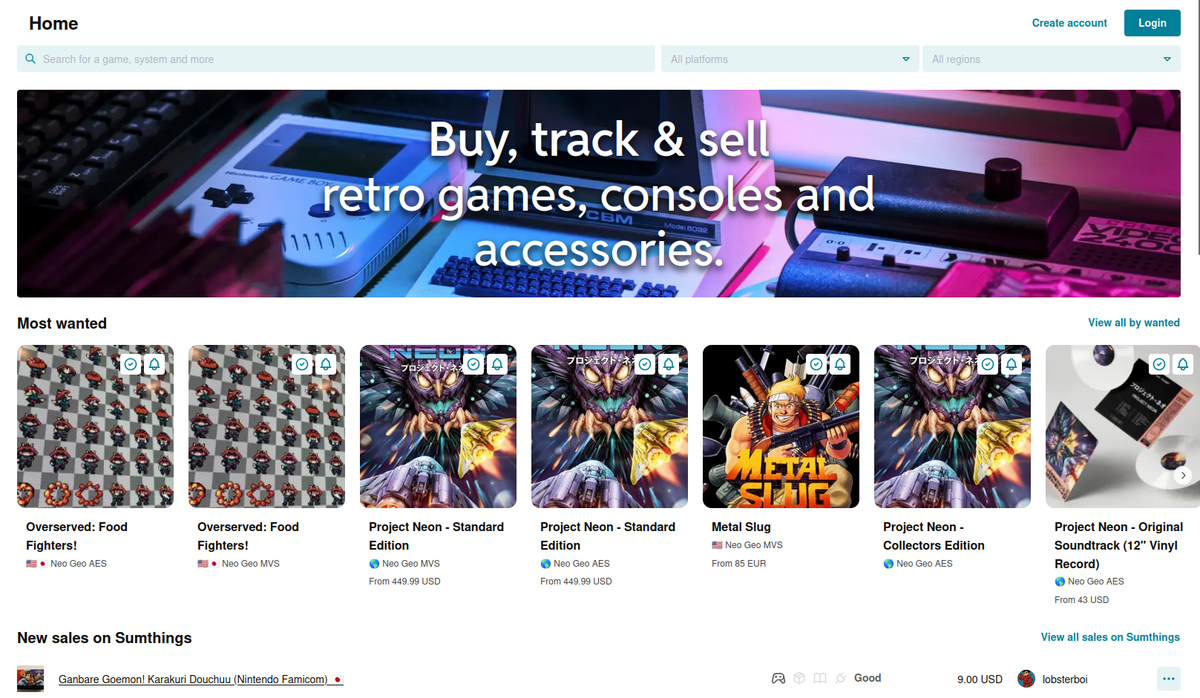Viewport: 1200px width, 698px height.
Task: Toggle checkmark on Overserved Neo Geo MVS card
Action: (302, 365)
